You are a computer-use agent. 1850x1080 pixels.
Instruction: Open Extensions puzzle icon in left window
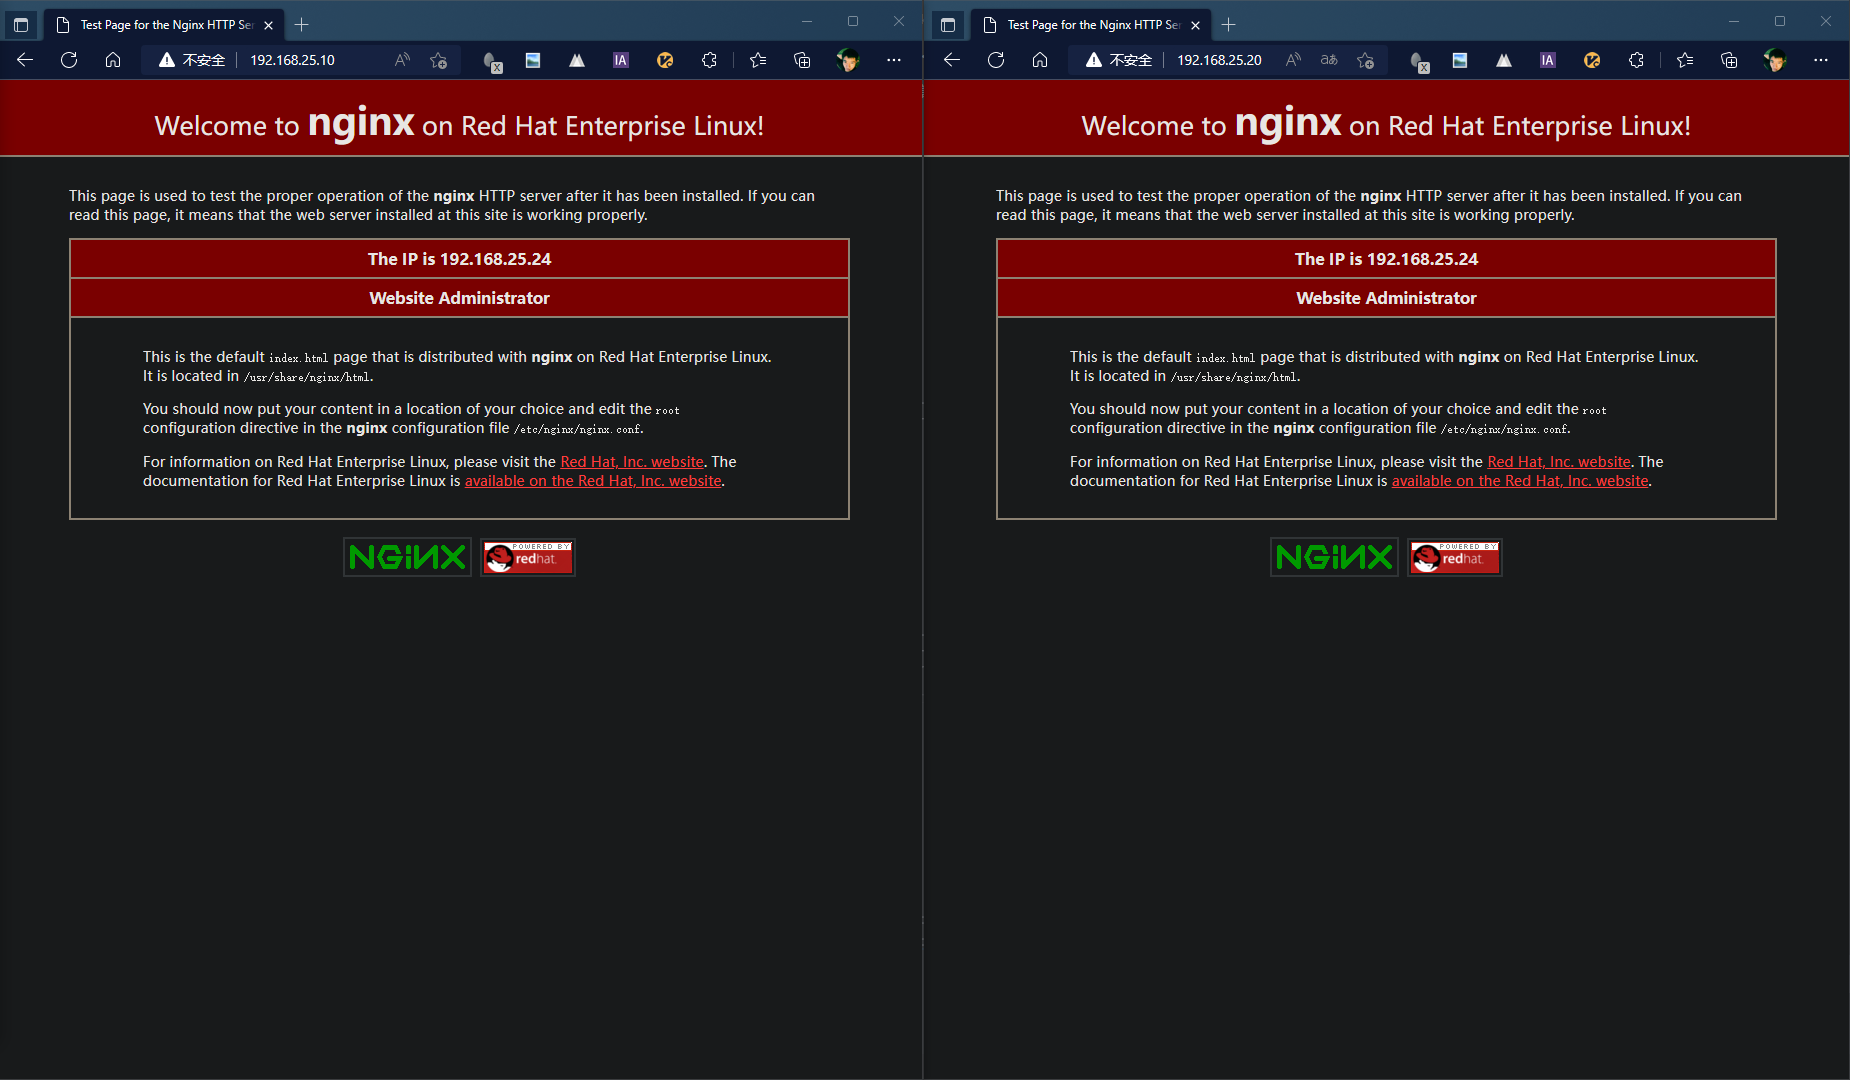point(709,60)
